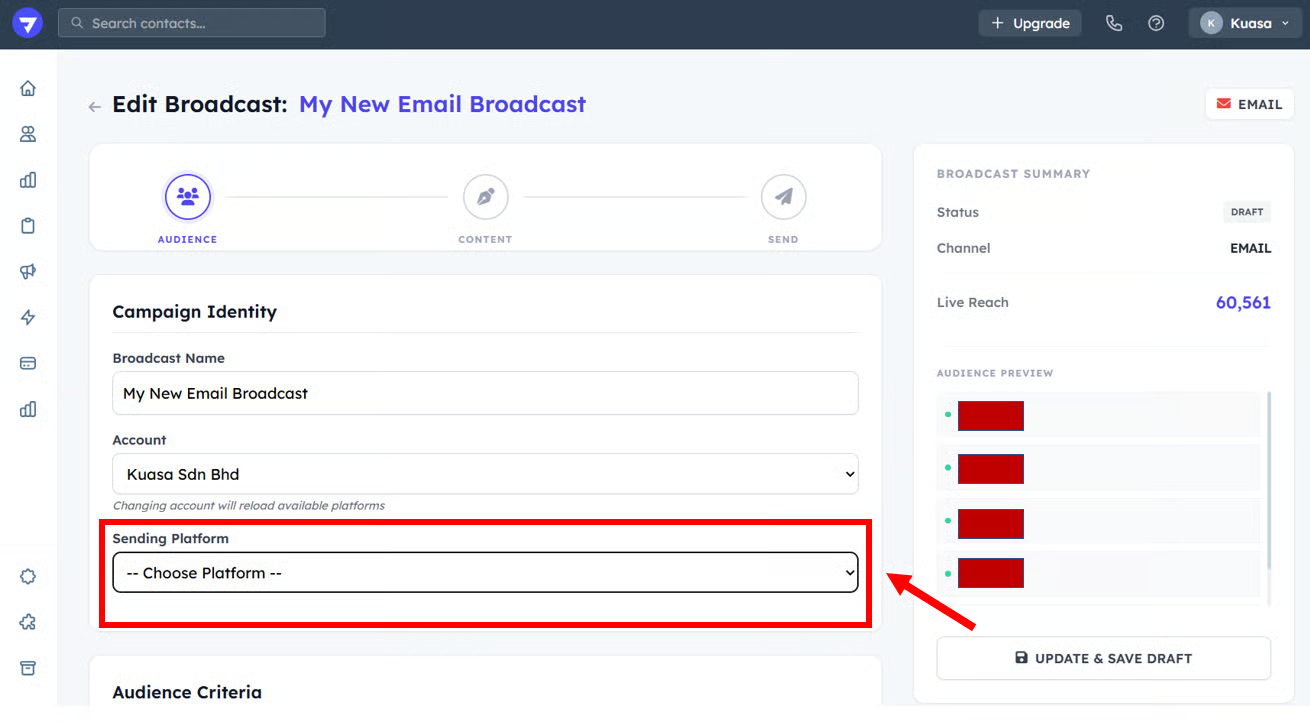Open help question mark icon
This screenshot has height=724, width=1310.
point(1156,23)
